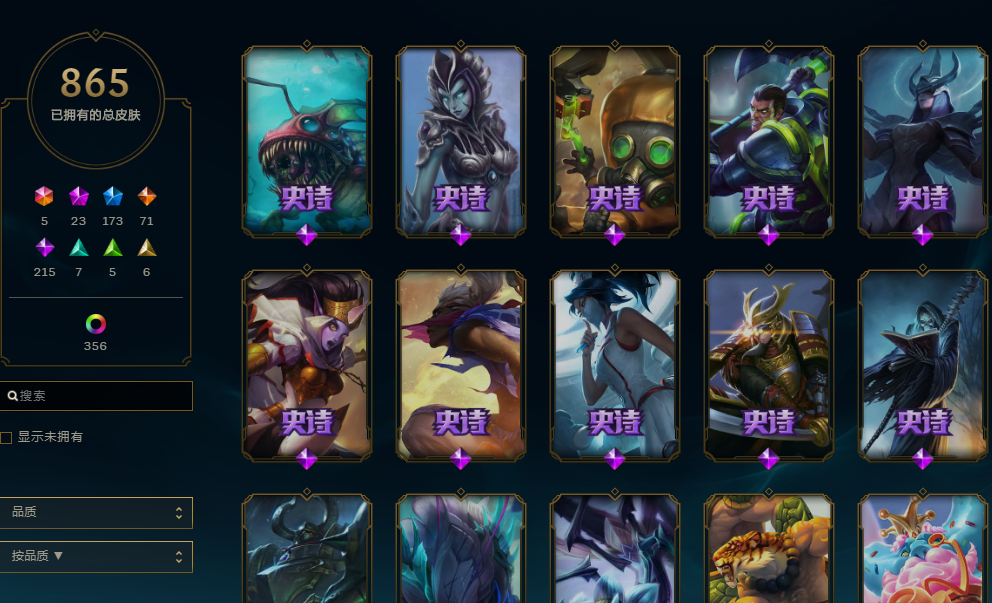Open the samurai armor skin card
Screen dimensions: 992x603
click(x=769, y=366)
